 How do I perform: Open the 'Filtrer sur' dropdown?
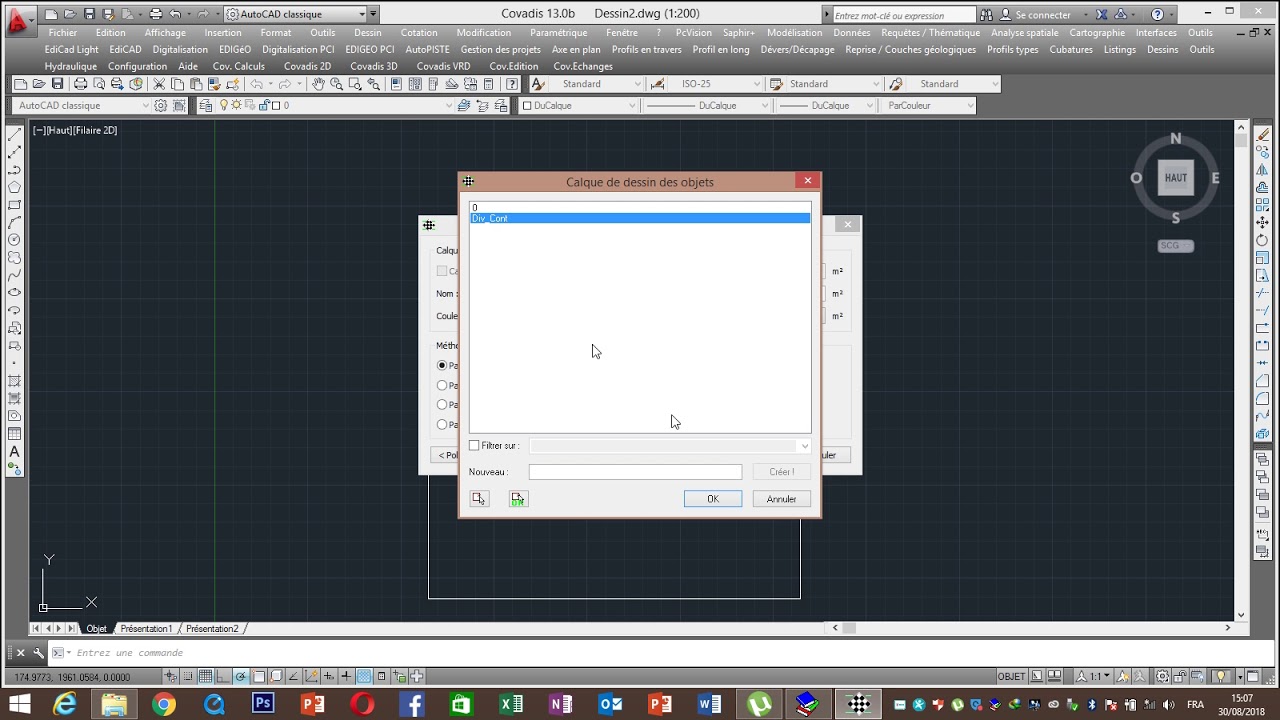click(670, 446)
